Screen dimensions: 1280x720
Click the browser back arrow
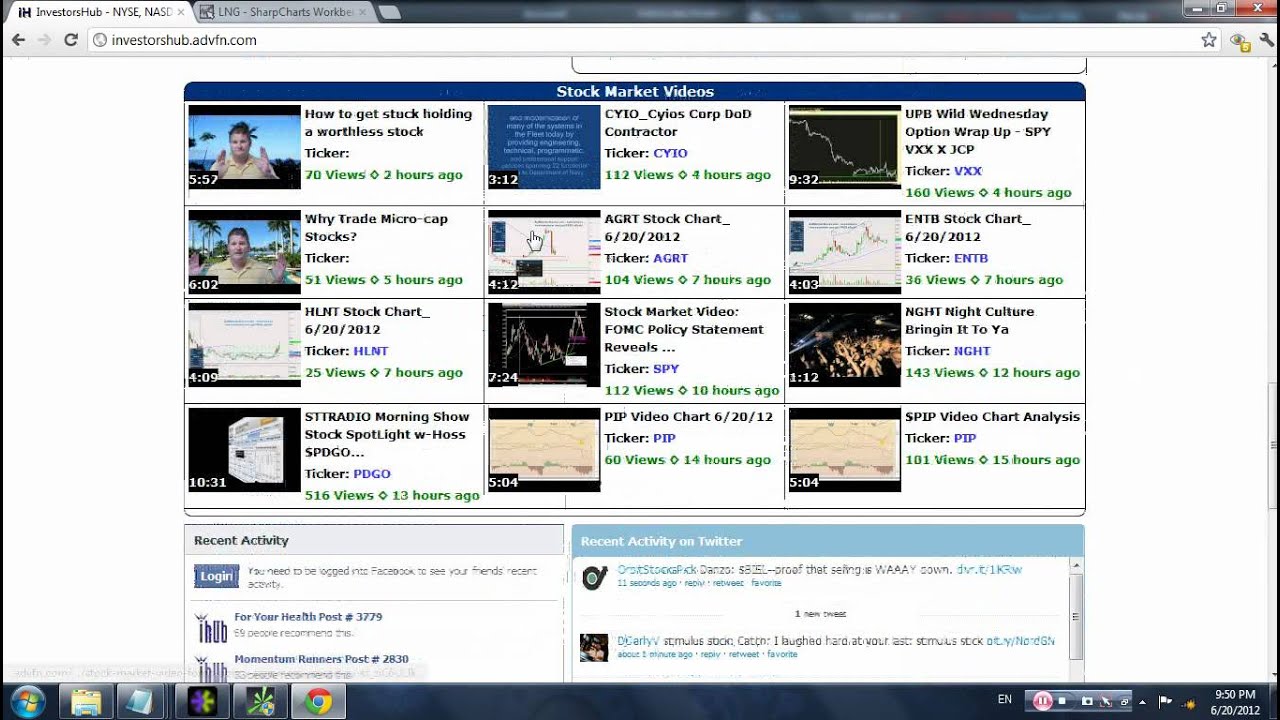(x=18, y=40)
